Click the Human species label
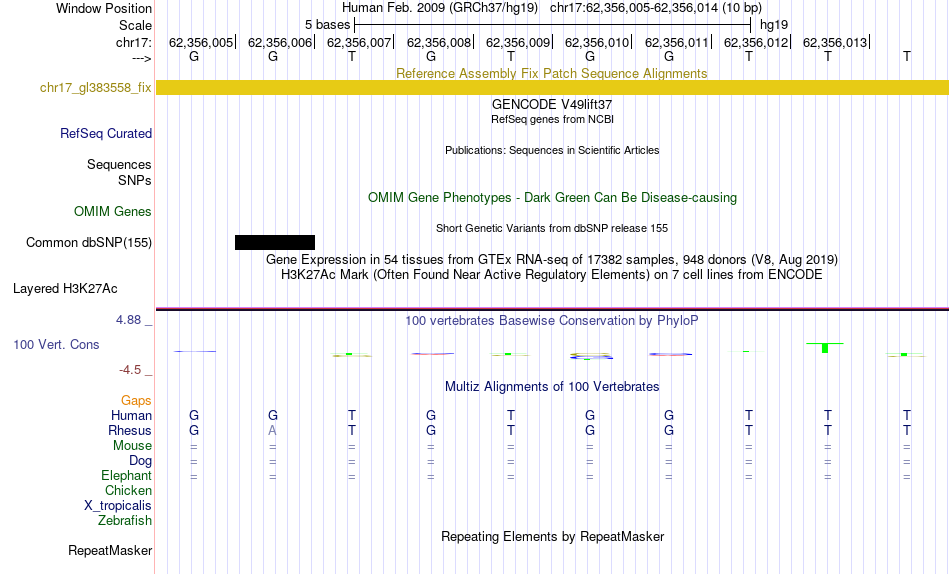Screen dimensions: 950x574 tap(131, 415)
